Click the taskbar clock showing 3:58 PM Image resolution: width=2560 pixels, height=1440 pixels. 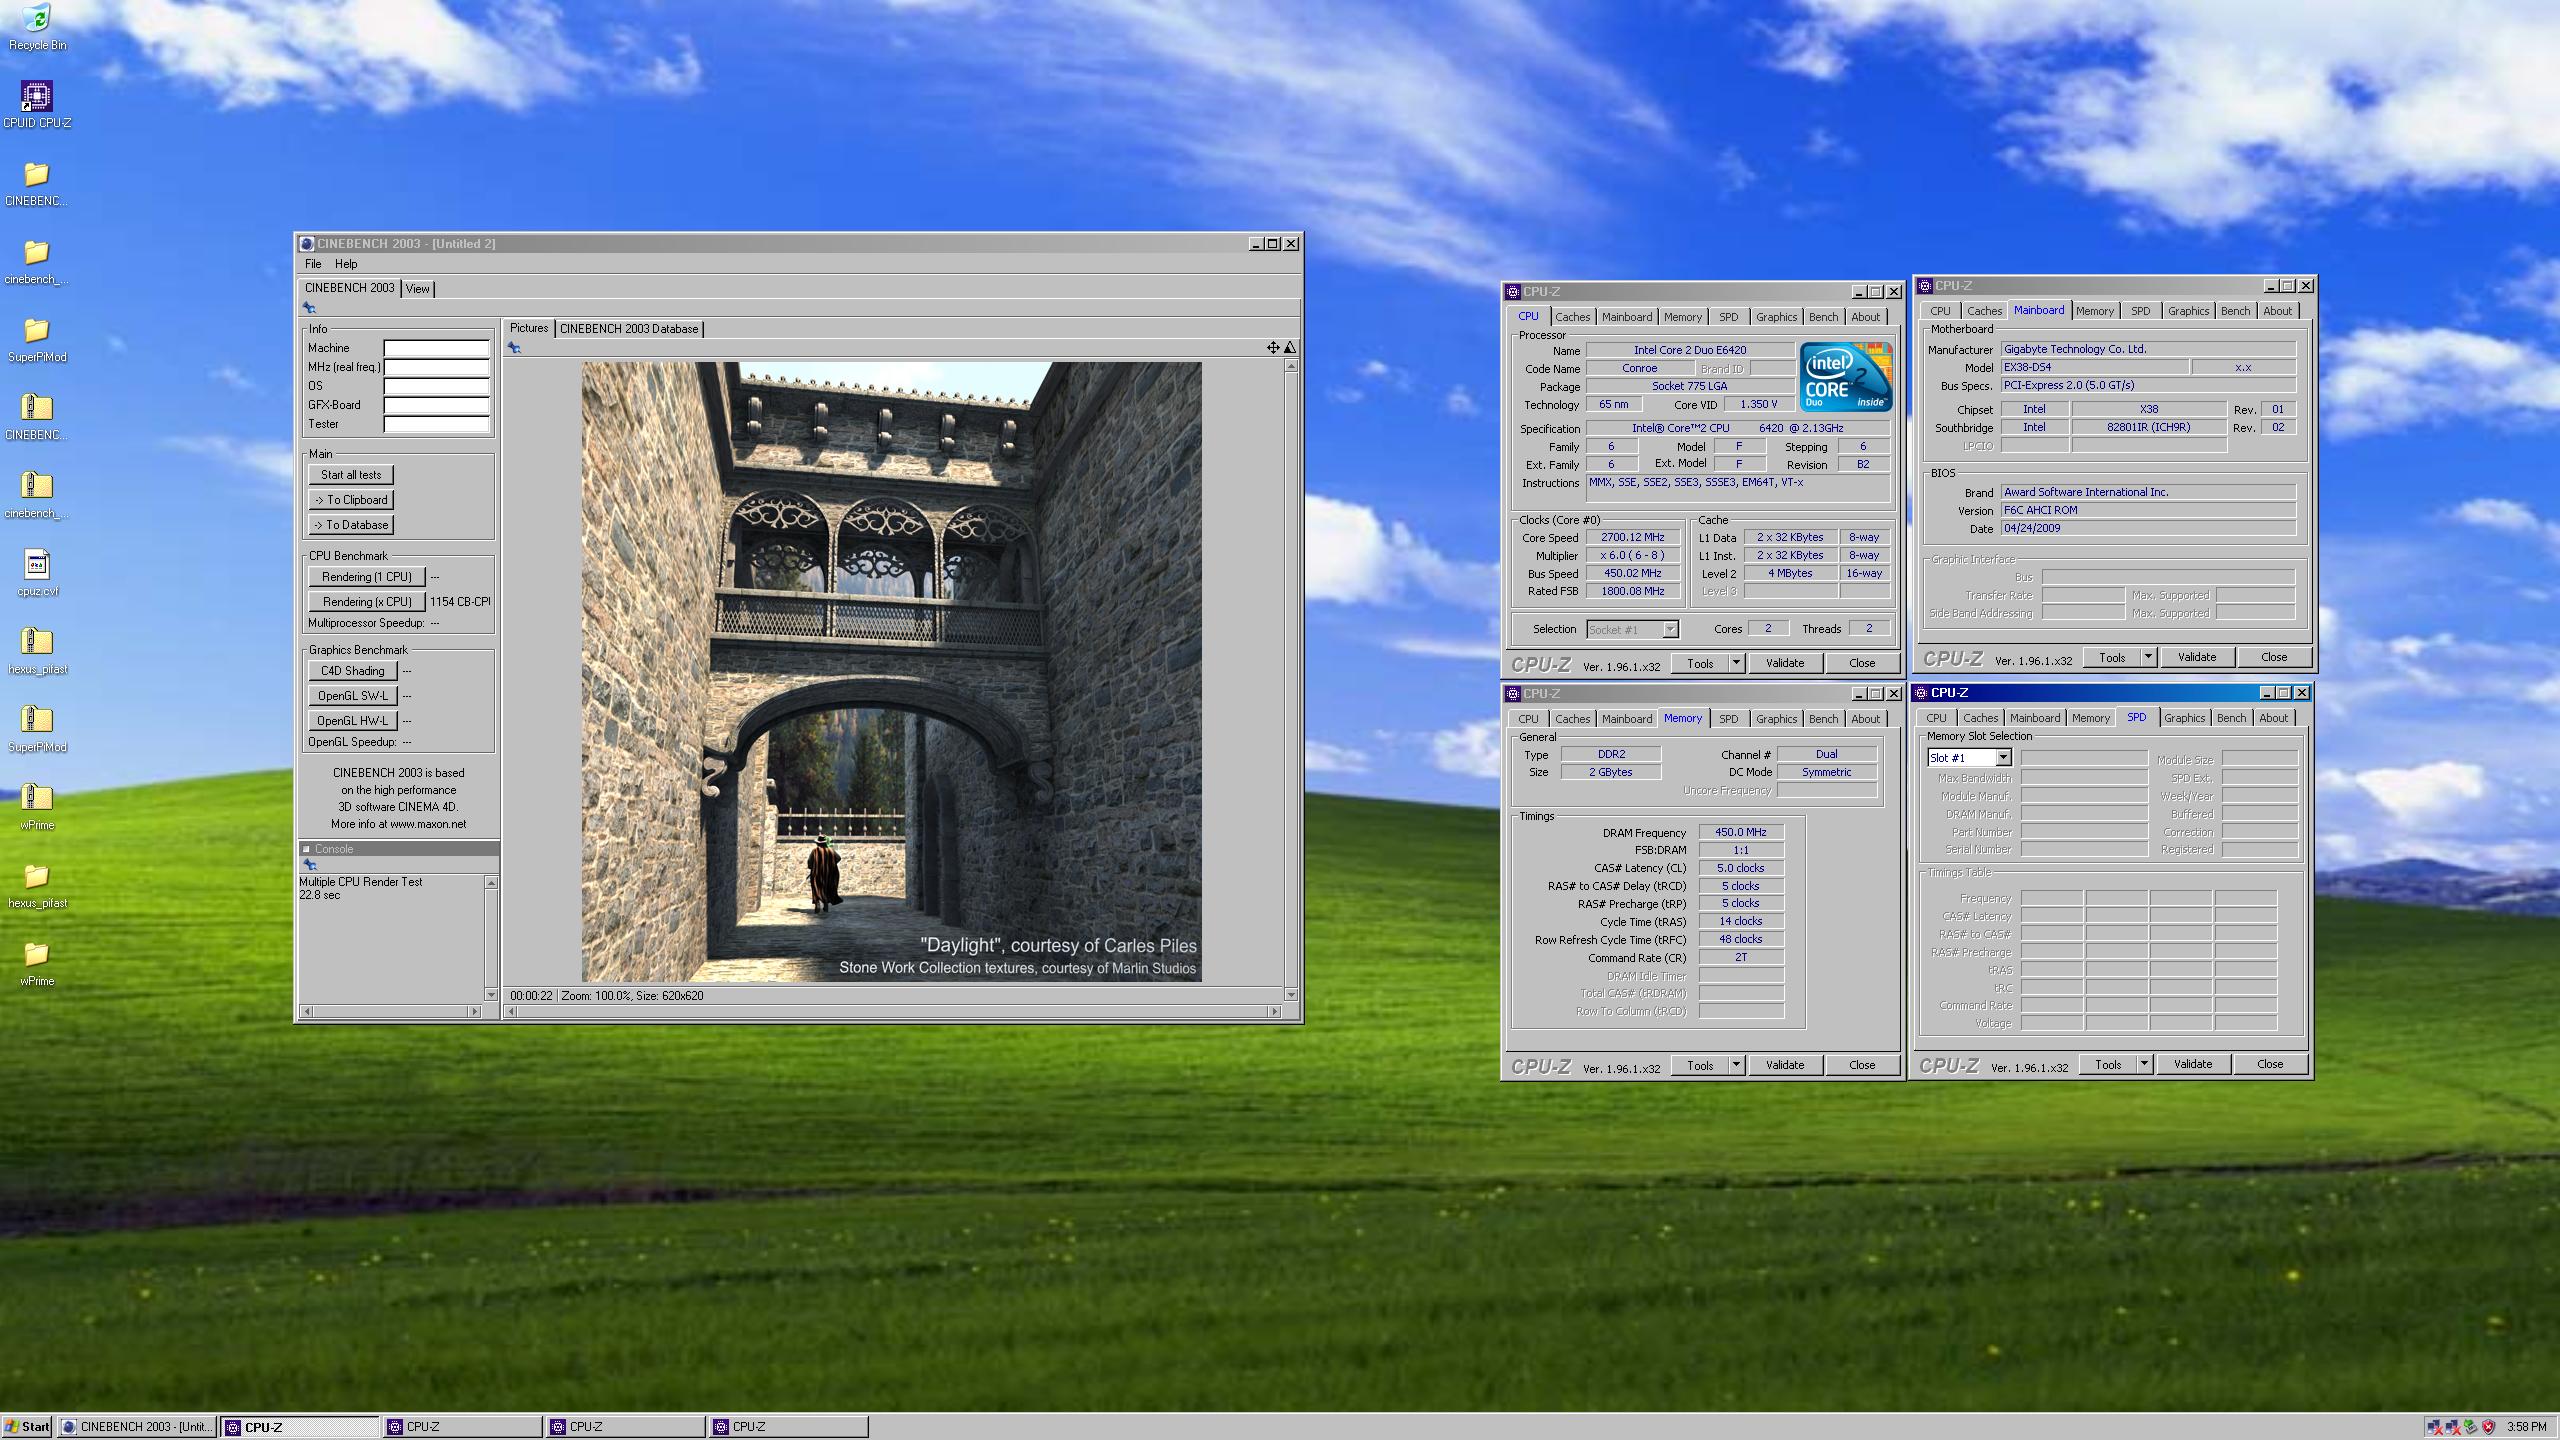(x=2527, y=1427)
